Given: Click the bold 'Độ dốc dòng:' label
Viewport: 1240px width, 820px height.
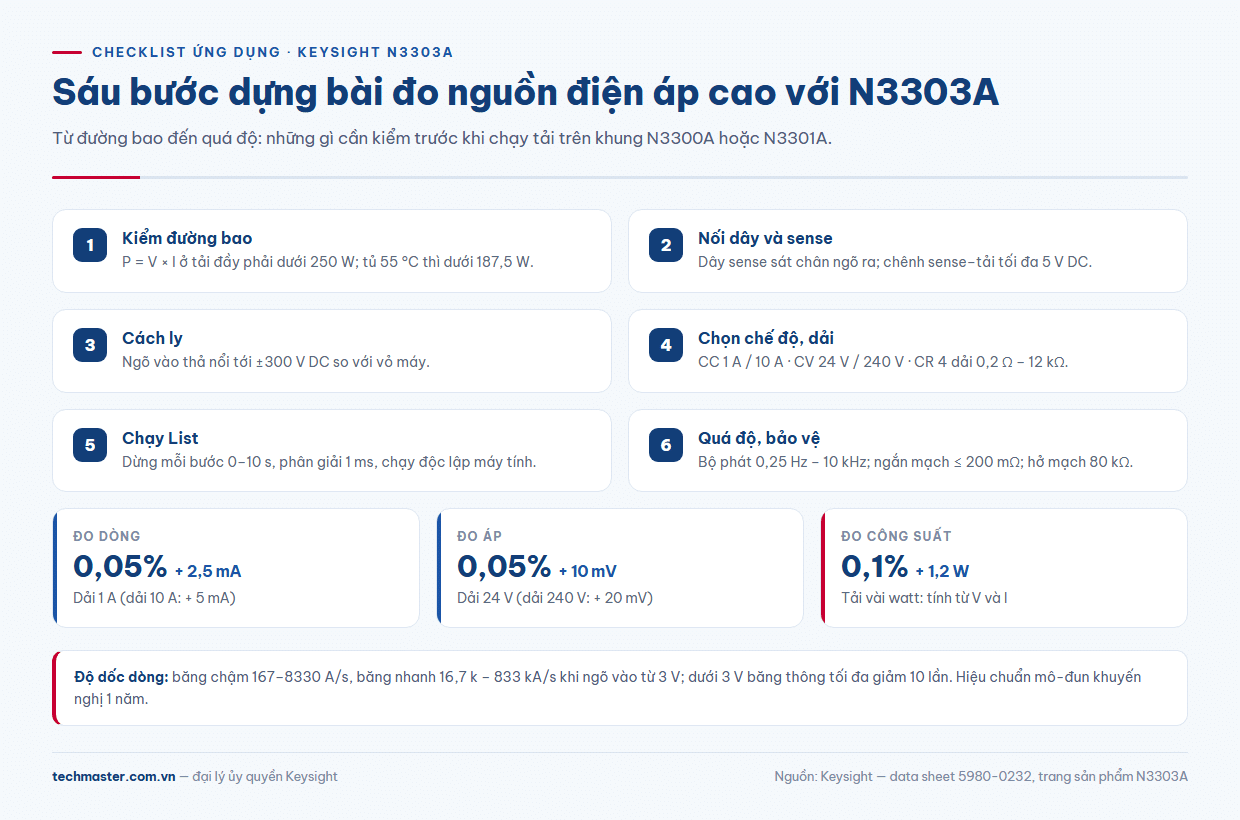Looking at the screenshot, I should pos(121,677).
